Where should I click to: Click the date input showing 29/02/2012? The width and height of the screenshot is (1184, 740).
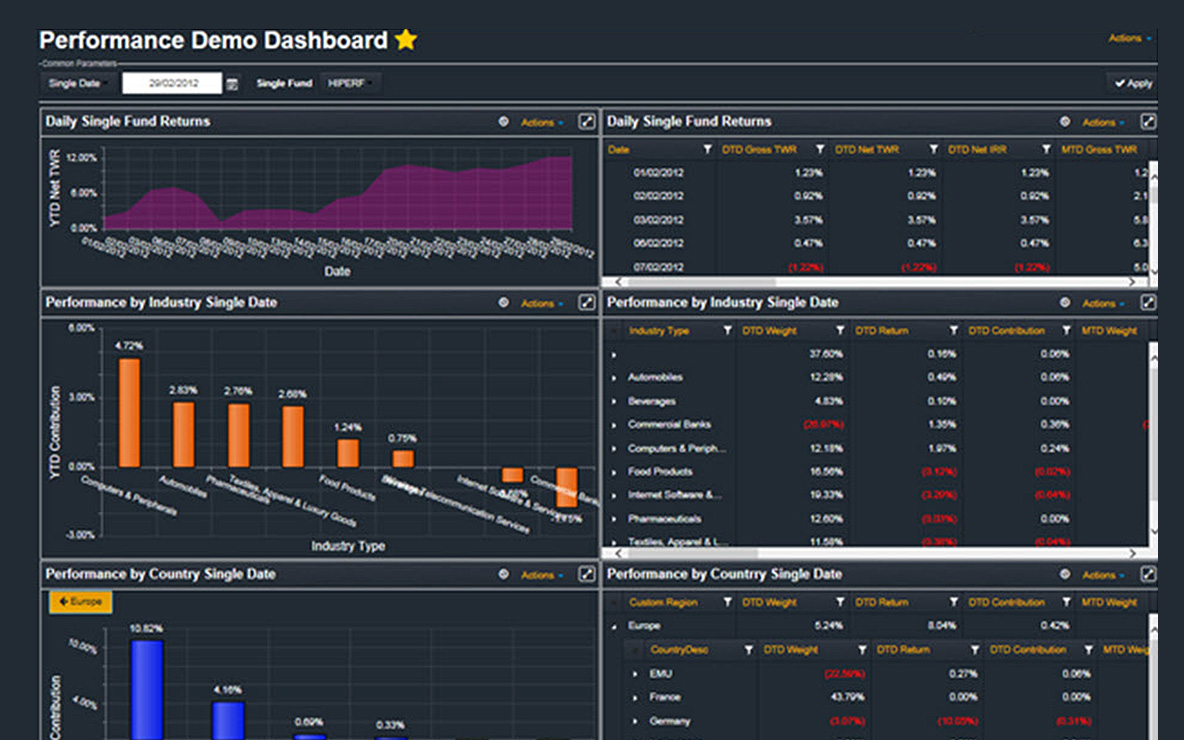[172, 83]
